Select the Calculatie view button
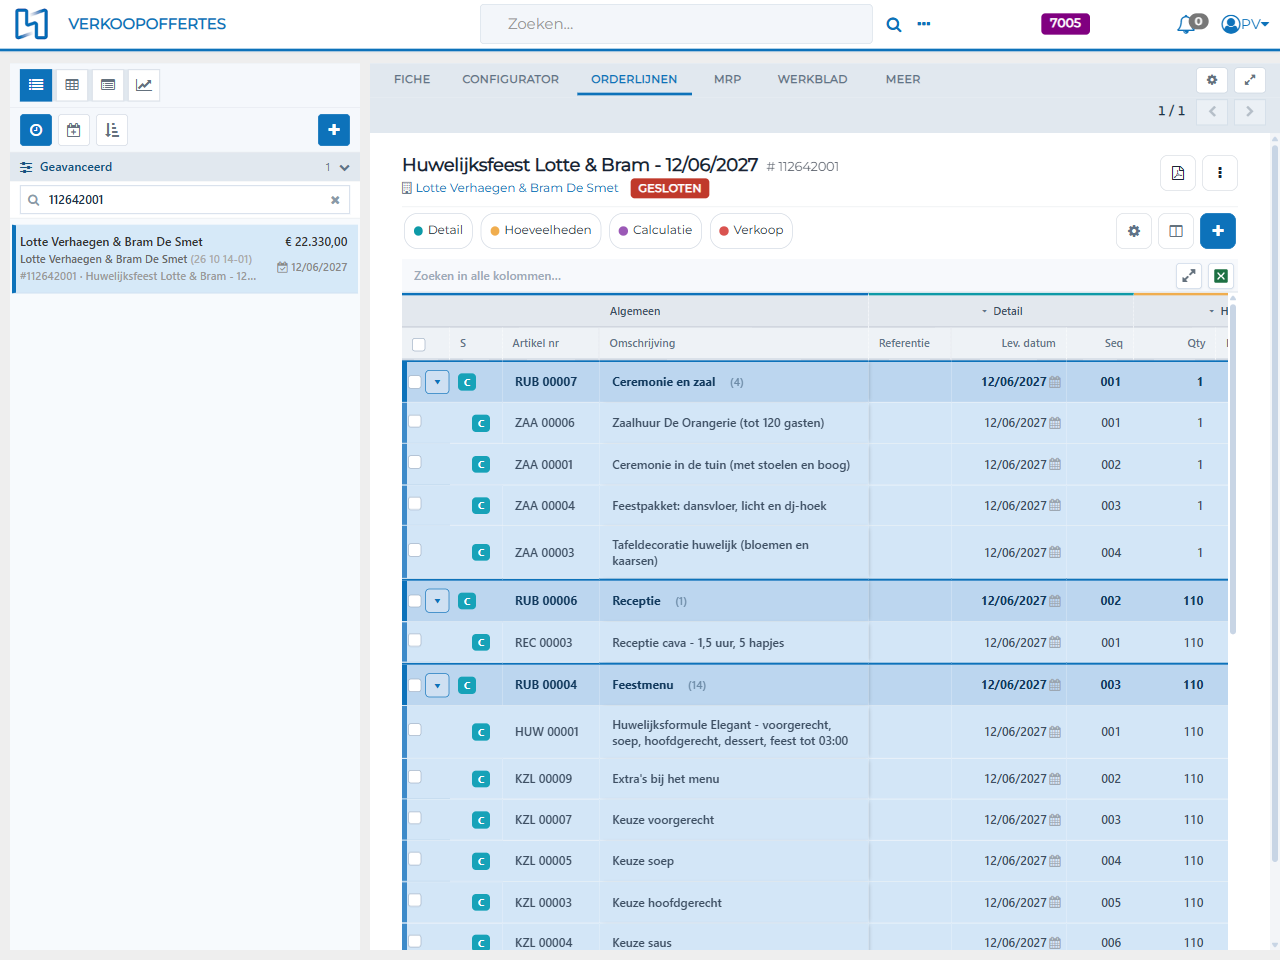Viewport: 1280px width, 960px height. click(655, 231)
